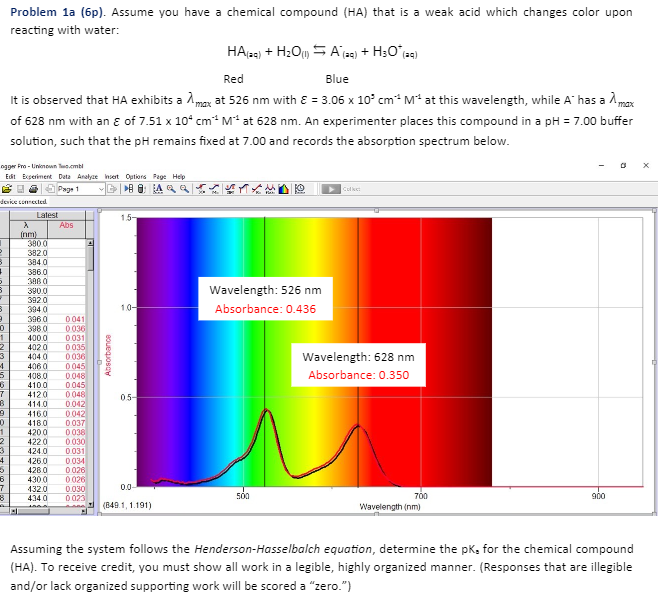
Task: Activate the Tangent tool icon
Action: (x=214, y=189)
